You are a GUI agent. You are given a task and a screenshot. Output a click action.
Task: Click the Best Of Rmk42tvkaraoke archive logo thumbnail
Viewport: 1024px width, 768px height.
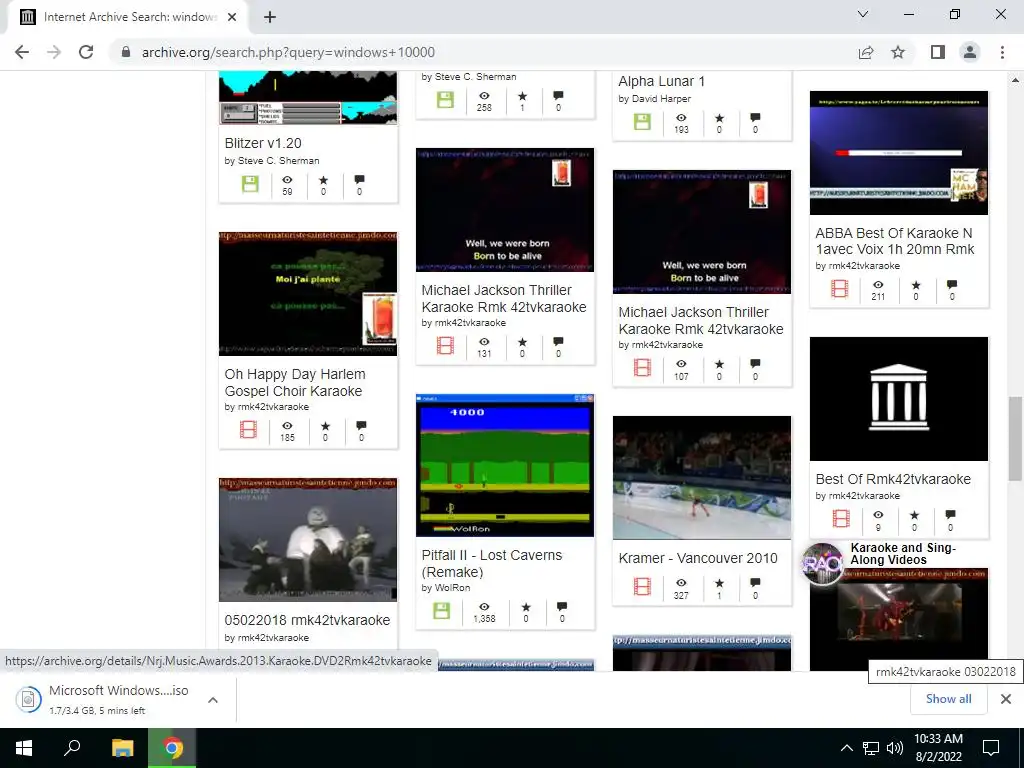pyautogui.click(x=899, y=399)
